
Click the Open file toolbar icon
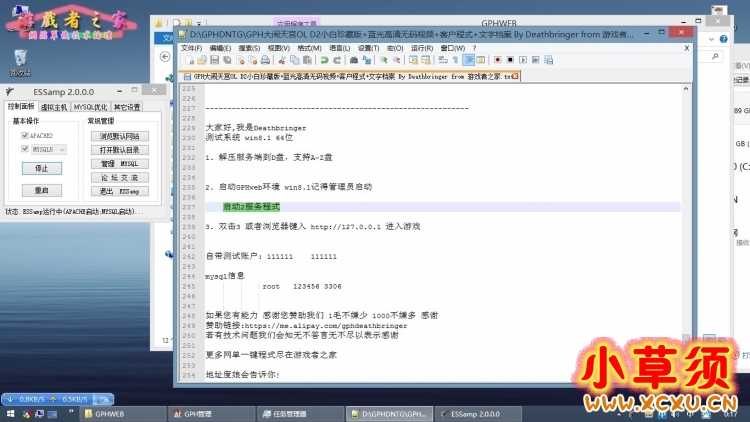tap(202, 60)
